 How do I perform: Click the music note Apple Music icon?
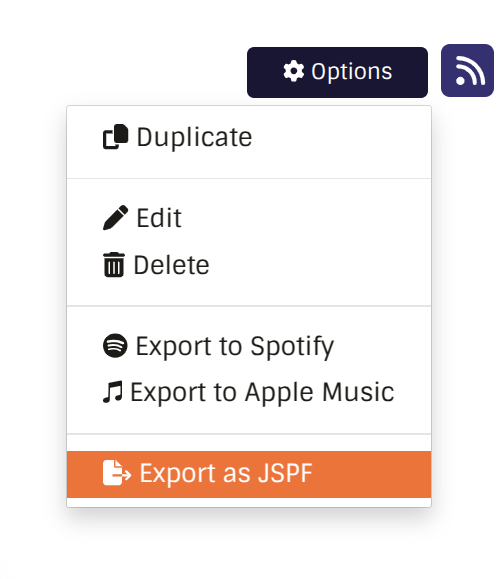pos(113,392)
